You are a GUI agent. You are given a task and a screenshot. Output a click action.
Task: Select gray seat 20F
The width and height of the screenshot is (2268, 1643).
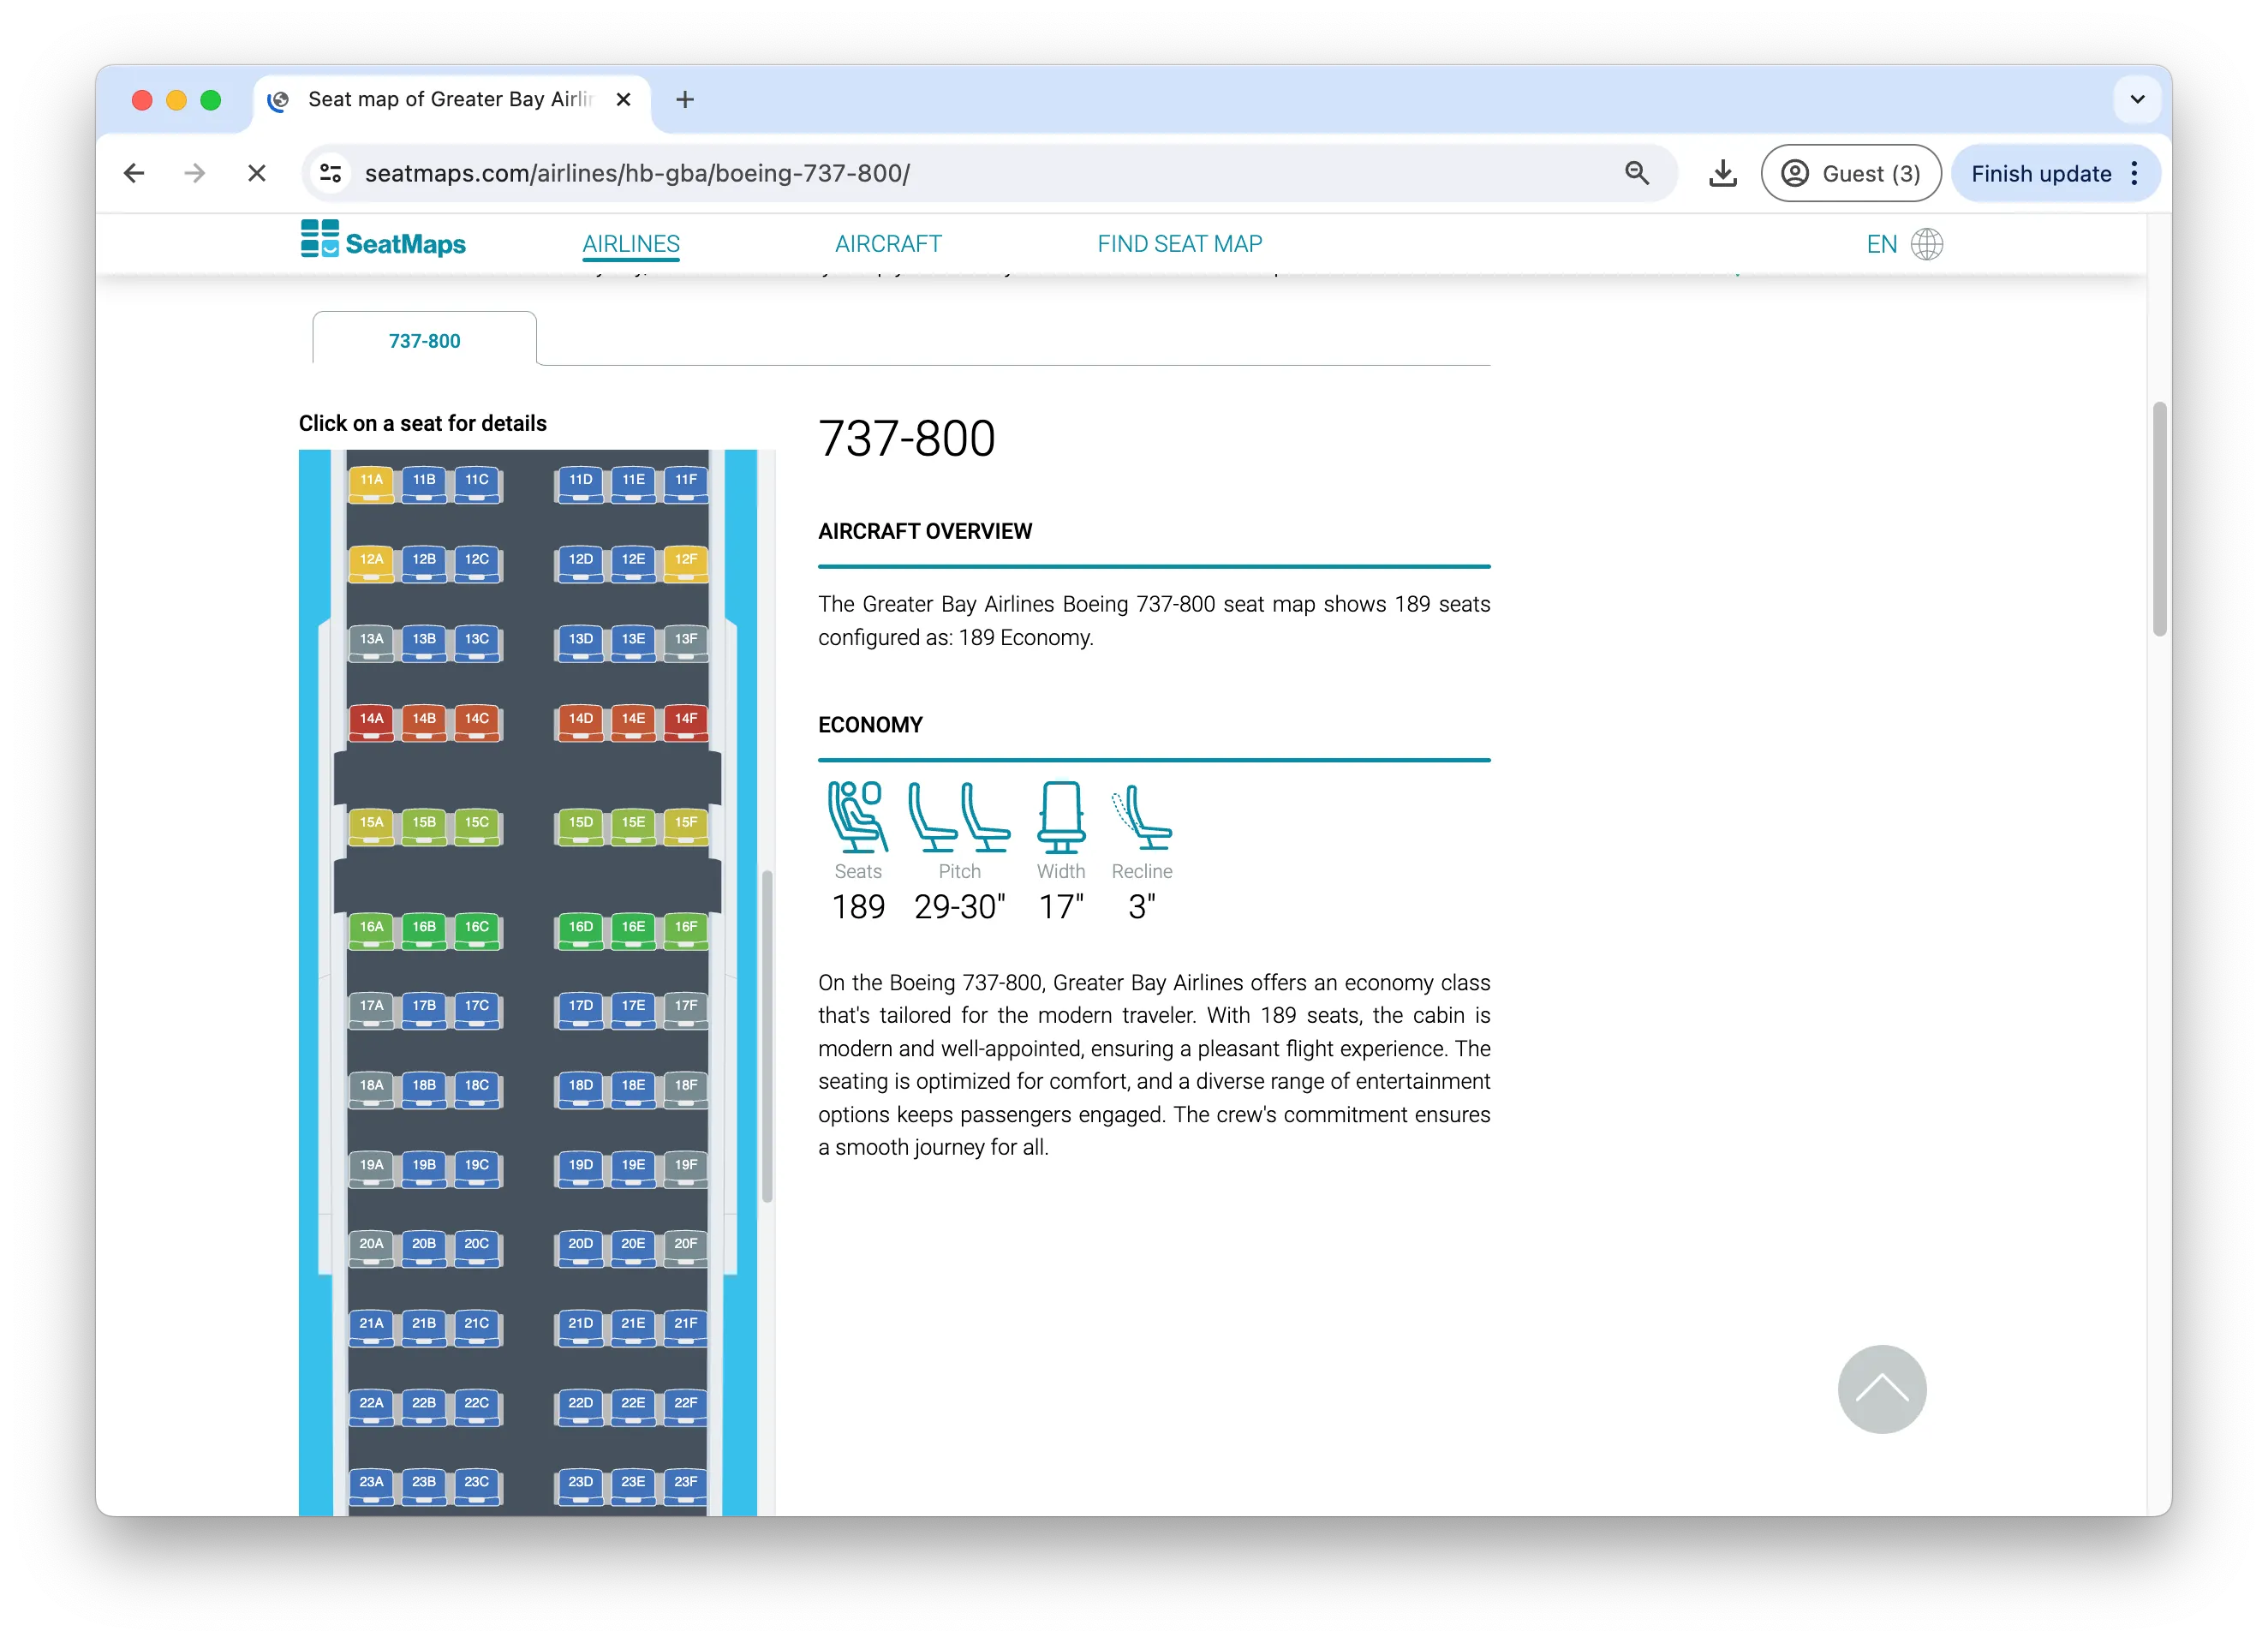(685, 1247)
